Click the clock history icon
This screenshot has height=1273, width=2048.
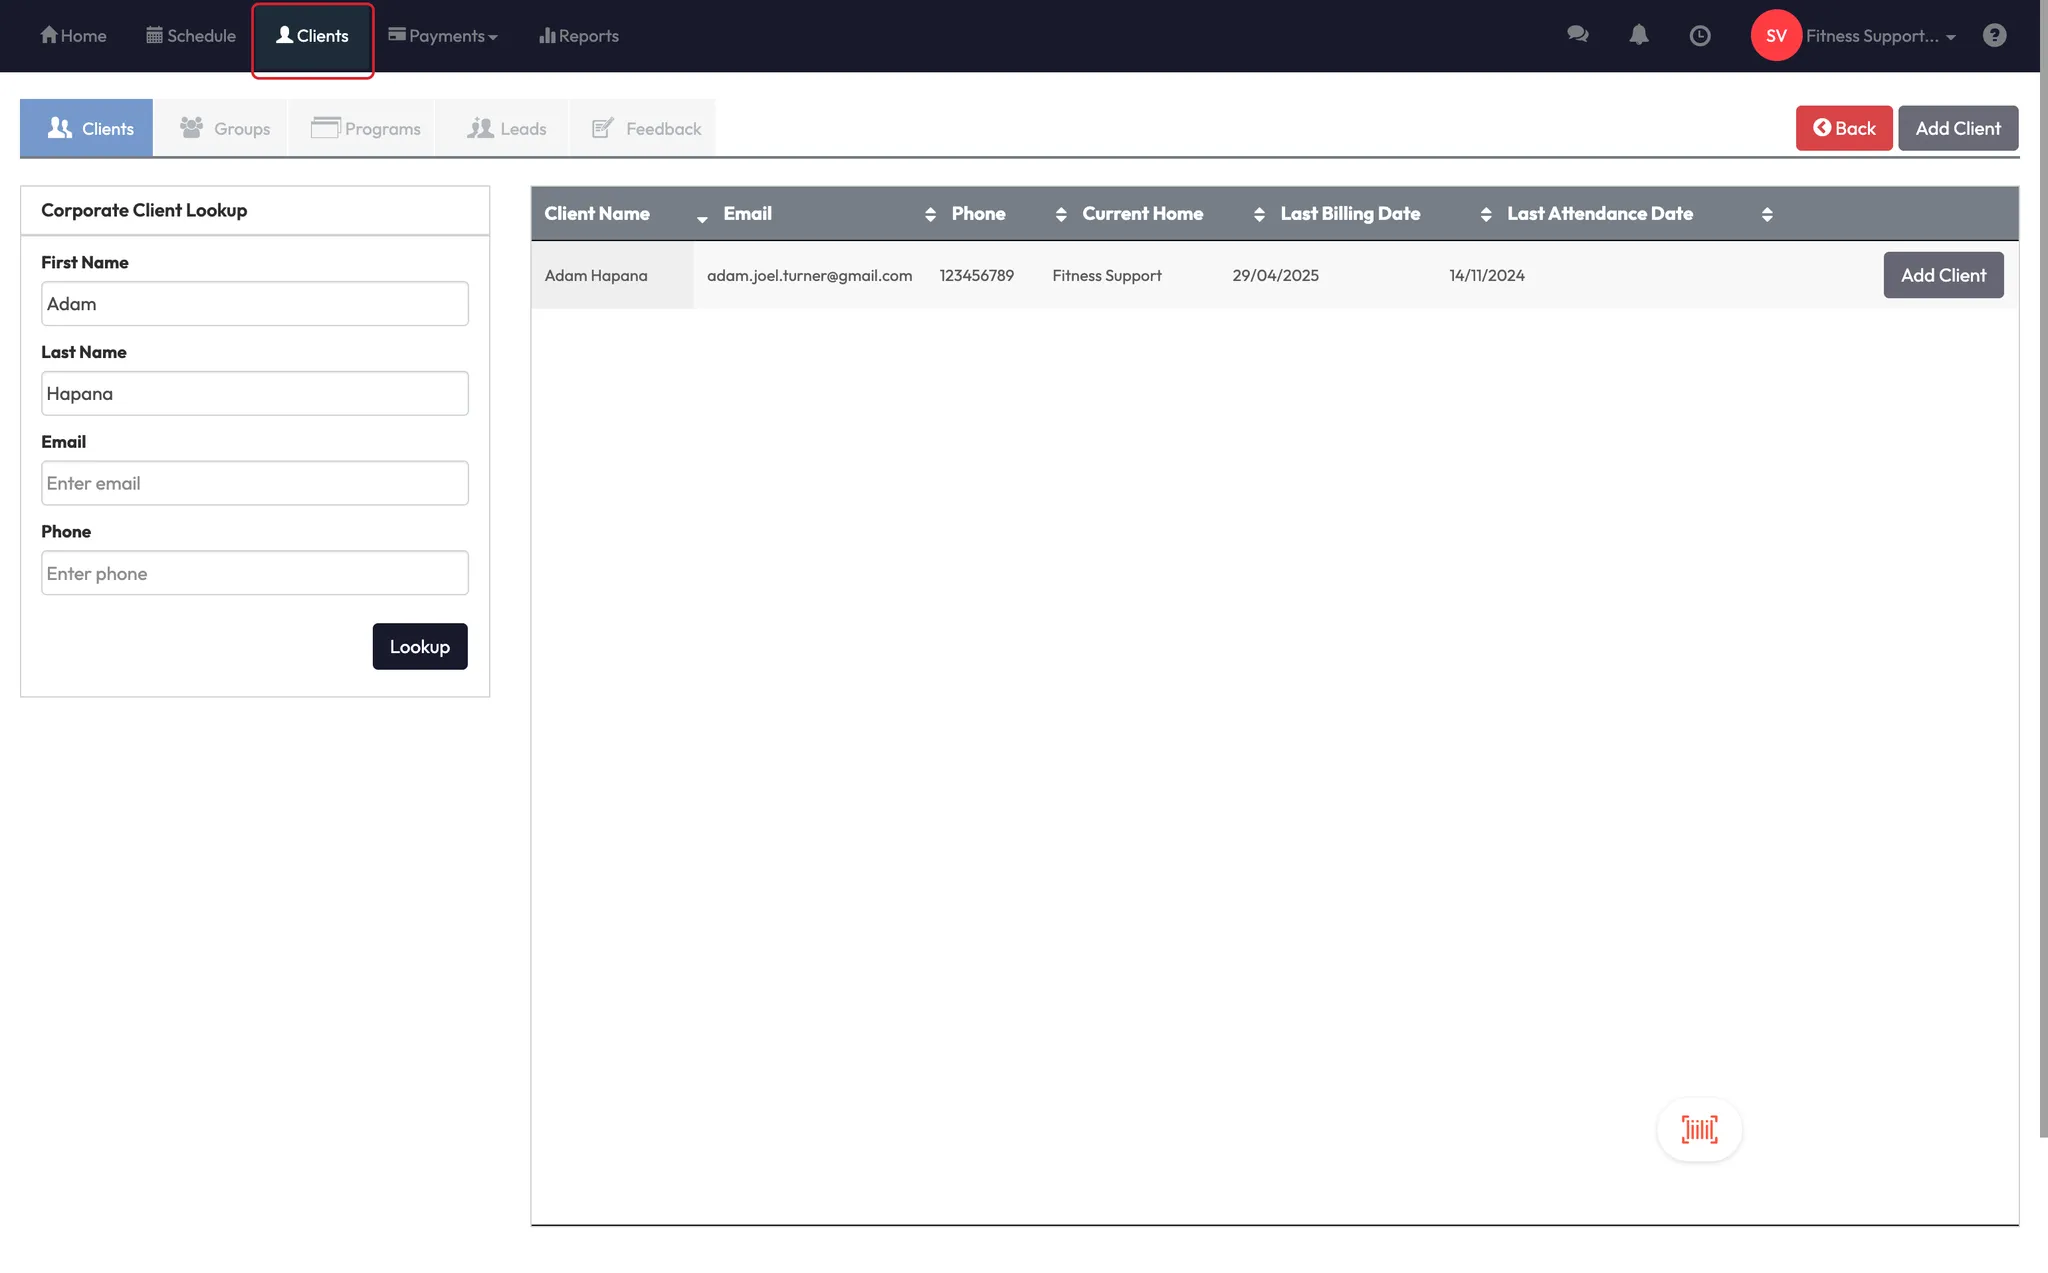(x=1699, y=36)
